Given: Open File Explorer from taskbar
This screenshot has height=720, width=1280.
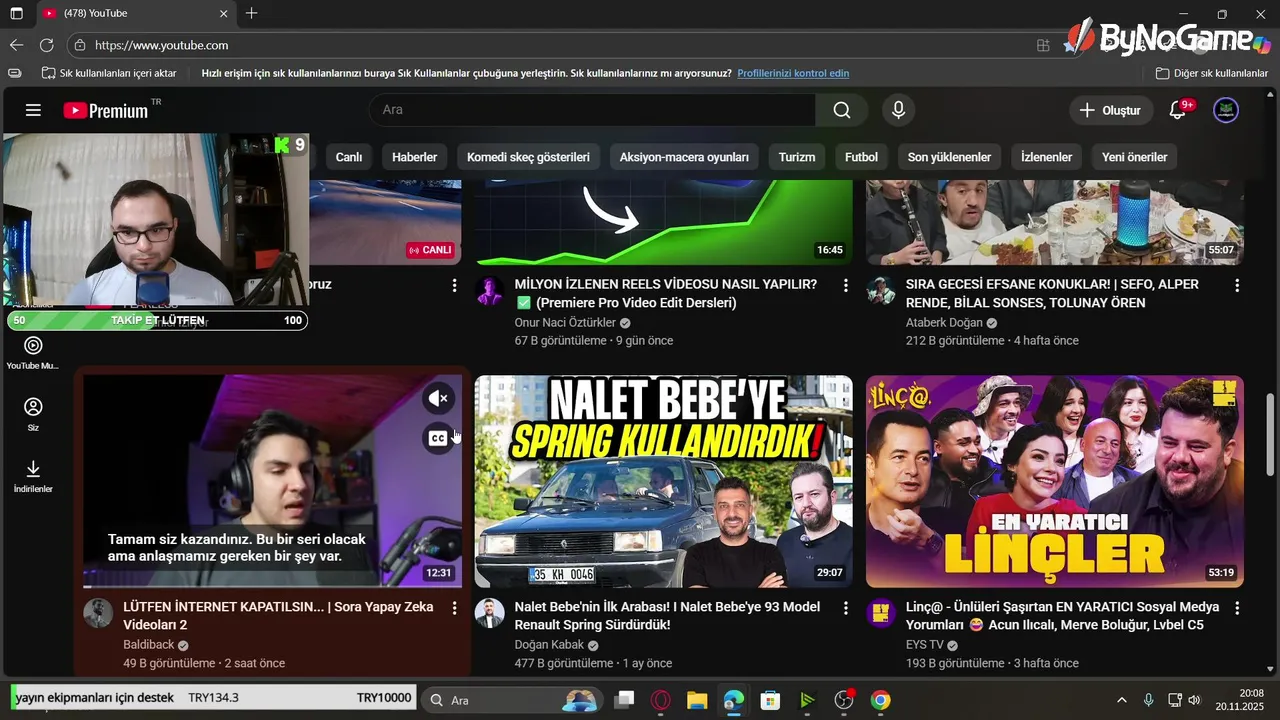Looking at the screenshot, I should pyautogui.click(x=697, y=700).
